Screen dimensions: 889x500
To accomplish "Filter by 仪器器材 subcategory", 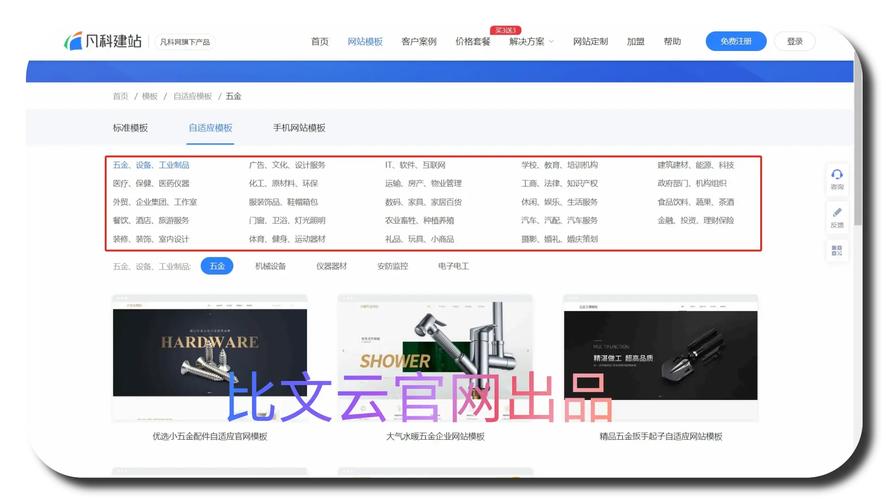I will pyautogui.click(x=332, y=266).
